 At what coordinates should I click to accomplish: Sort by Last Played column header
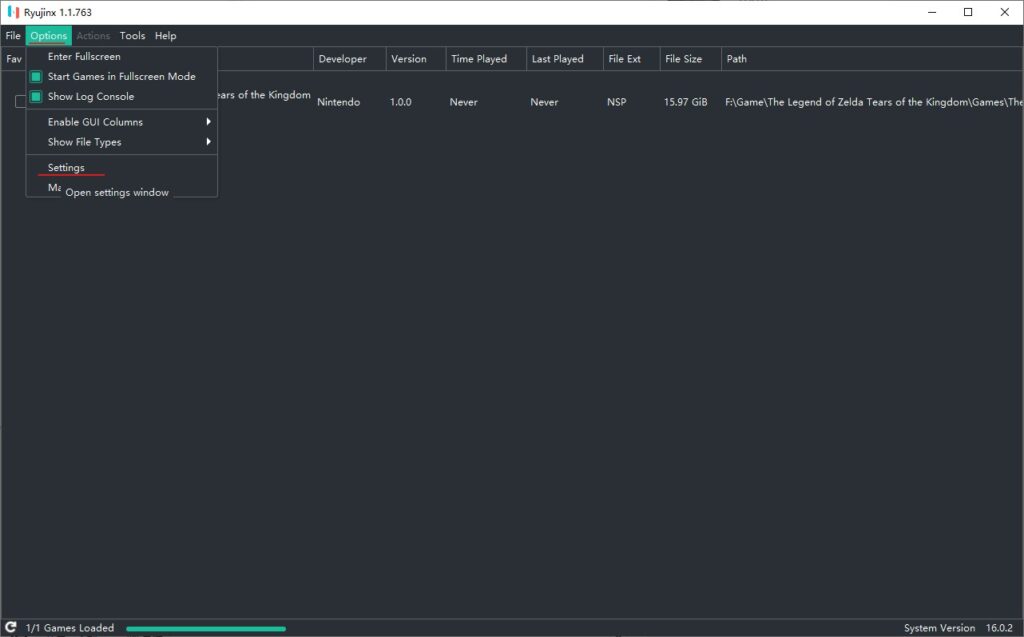[x=565, y=59]
